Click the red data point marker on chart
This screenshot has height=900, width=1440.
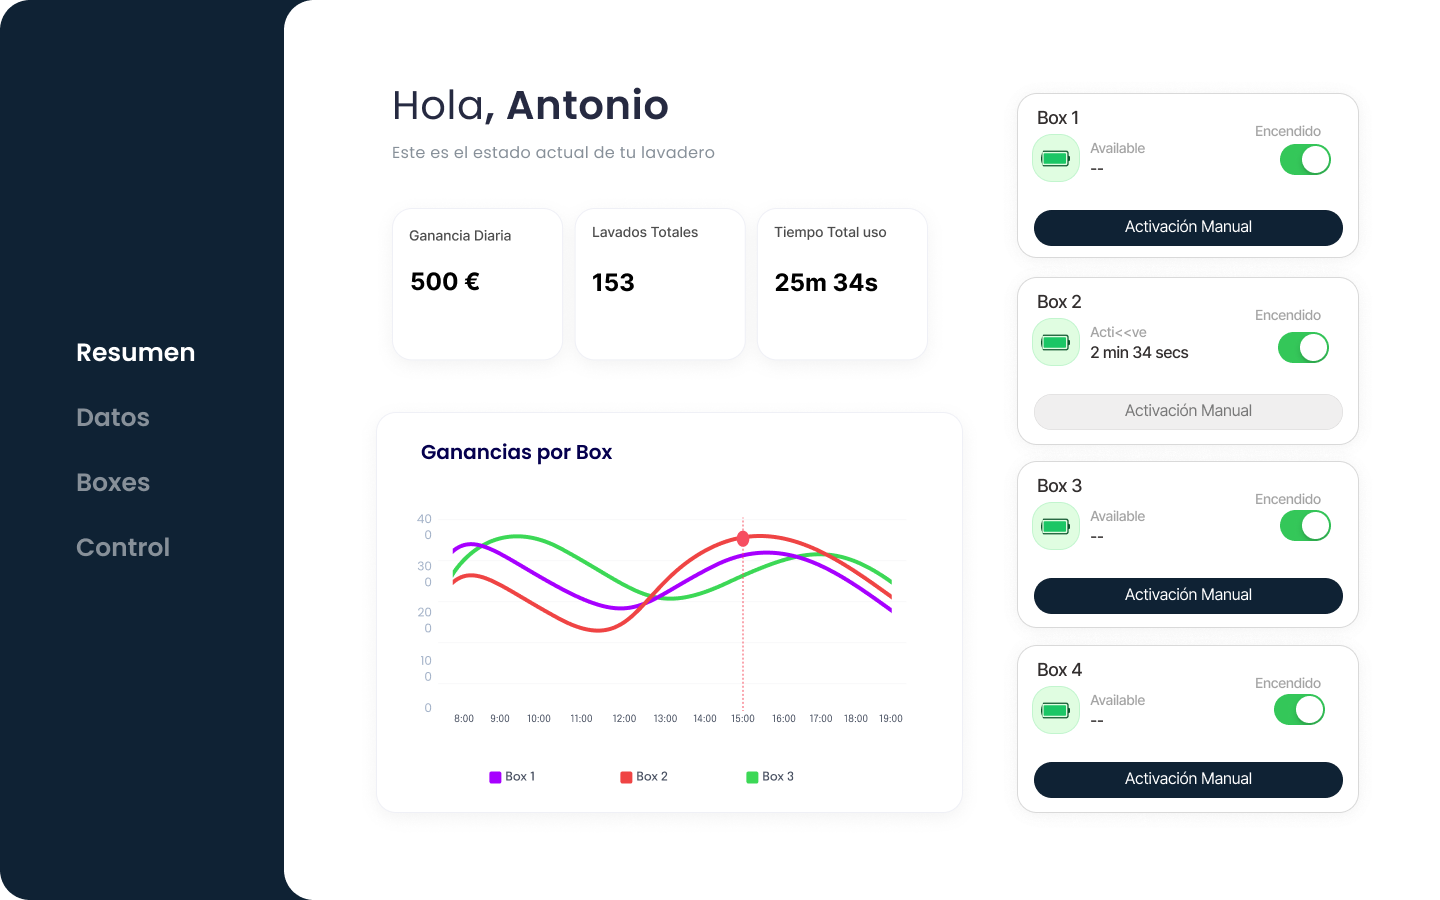[x=743, y=539]
